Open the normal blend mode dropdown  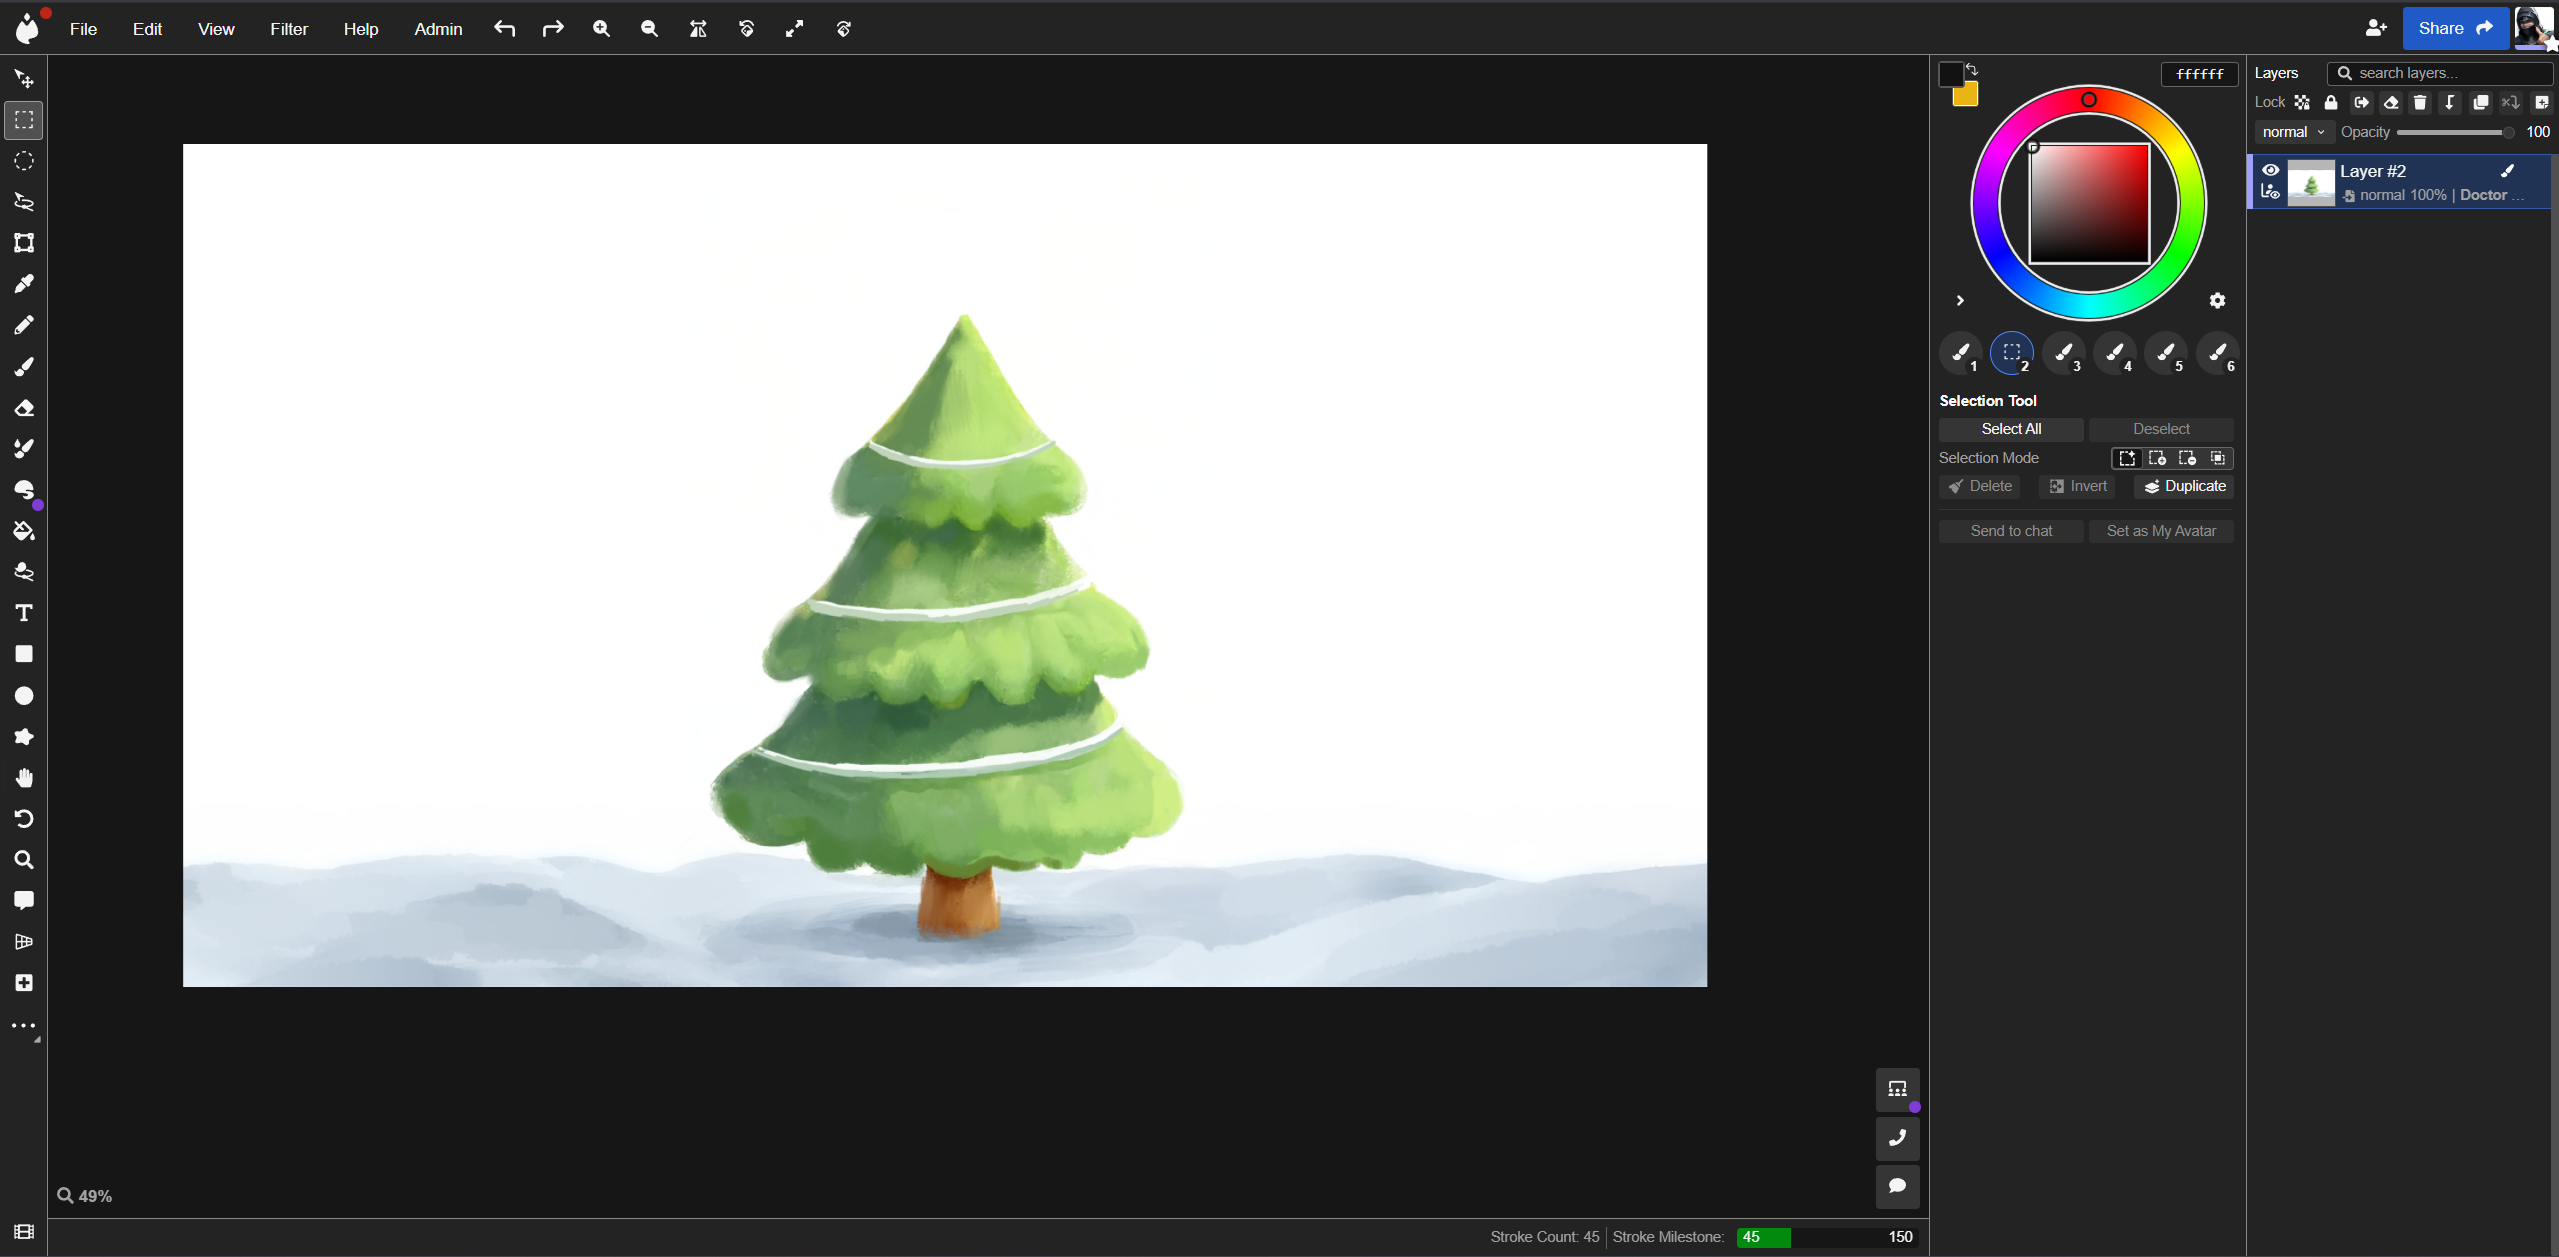pos(2293,132)
